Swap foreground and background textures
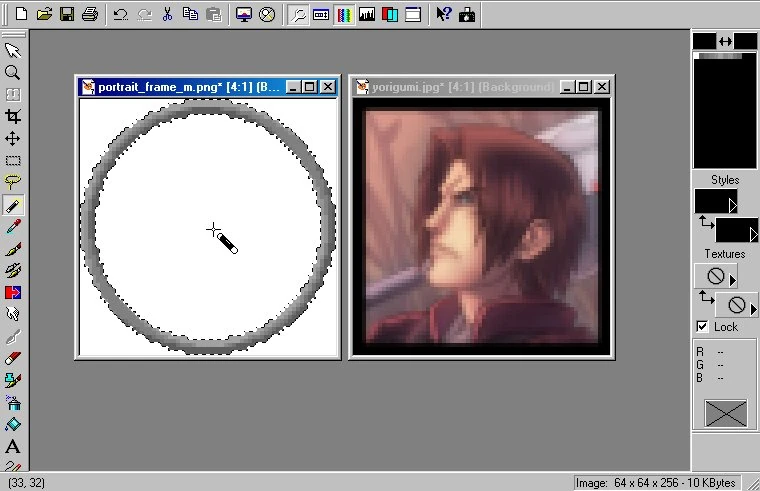This screenshot has width=760, height=491. coord(706,297)
